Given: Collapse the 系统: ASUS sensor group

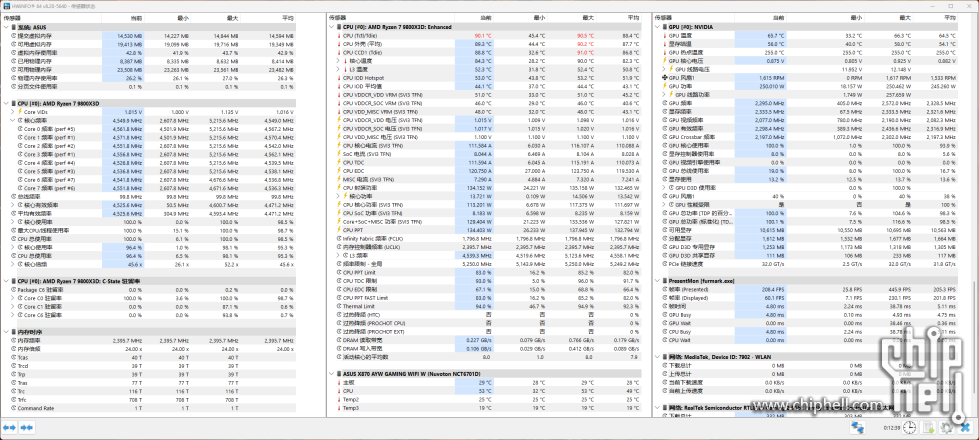Looking at the screenshot, I should coord(6,27).
